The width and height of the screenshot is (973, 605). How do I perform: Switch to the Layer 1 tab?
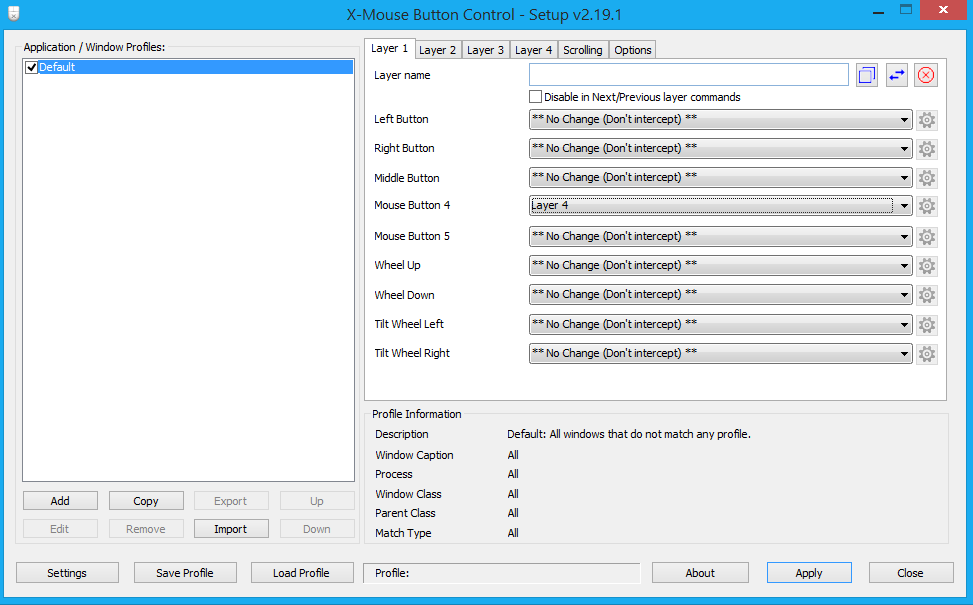390,48
